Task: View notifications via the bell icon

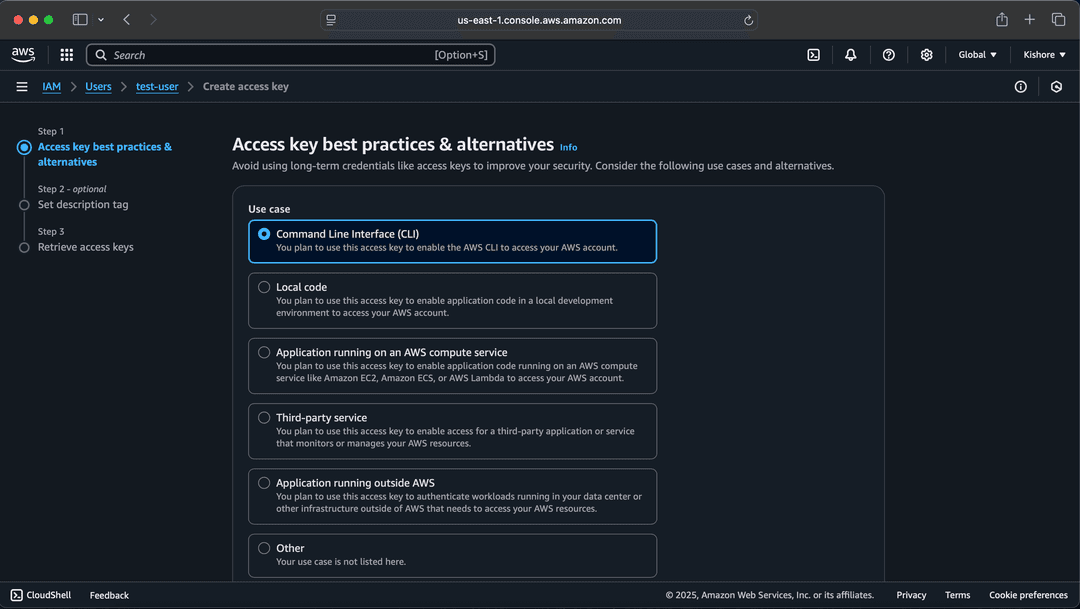Action: [x=851, y=55]
